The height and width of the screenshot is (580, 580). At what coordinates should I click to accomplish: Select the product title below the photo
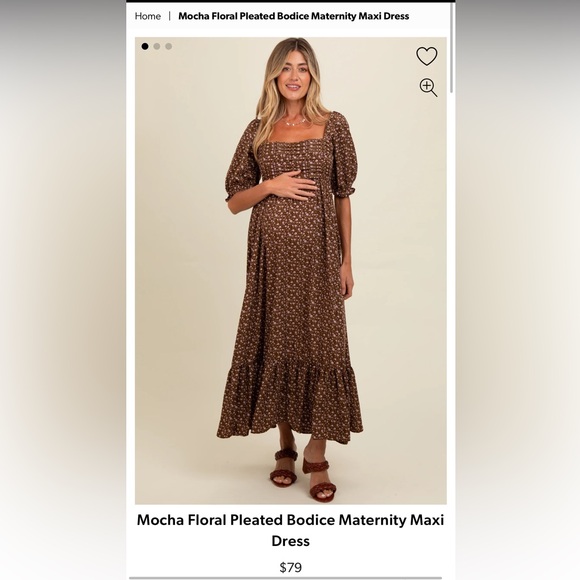pyautogui.click(x=290, y=530)
